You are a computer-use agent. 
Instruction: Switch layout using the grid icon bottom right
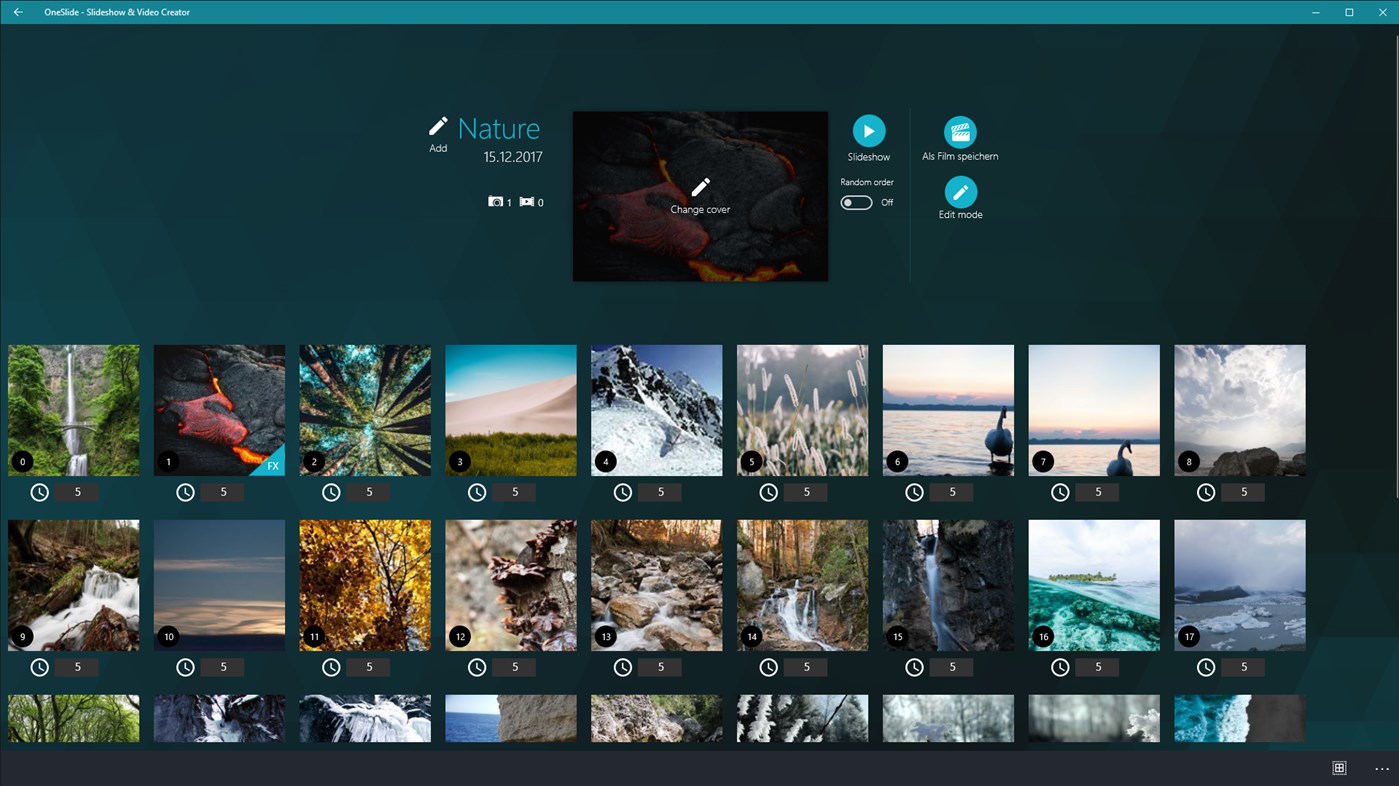(1338, 767)
